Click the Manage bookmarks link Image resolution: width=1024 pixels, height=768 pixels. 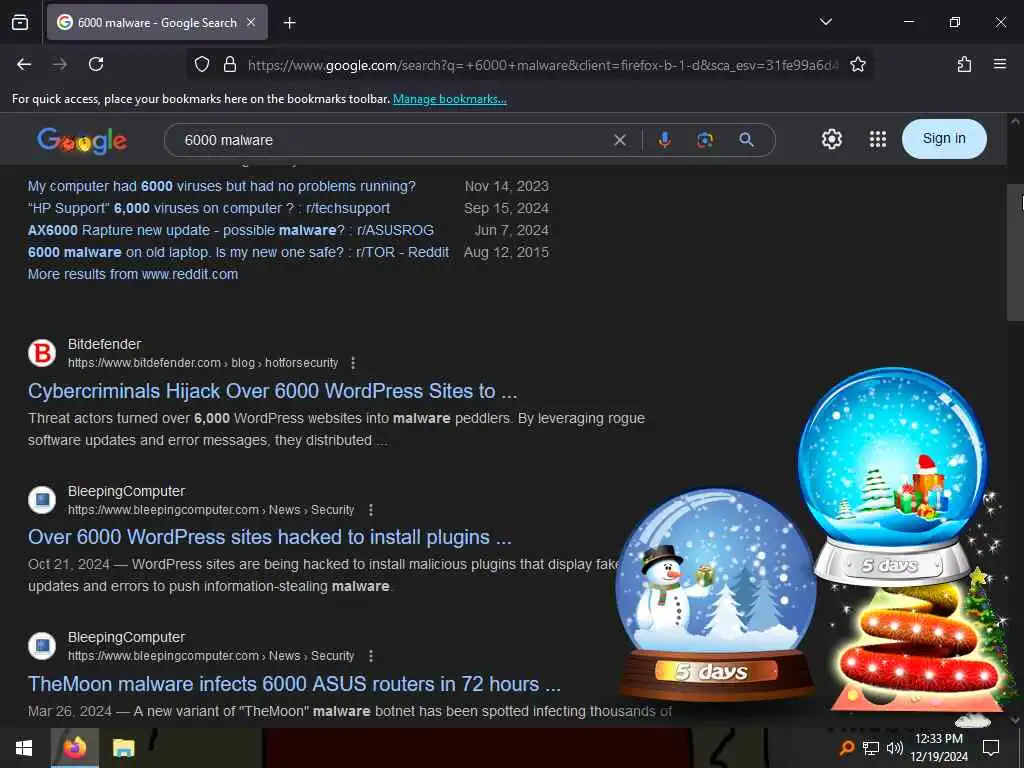449,99
